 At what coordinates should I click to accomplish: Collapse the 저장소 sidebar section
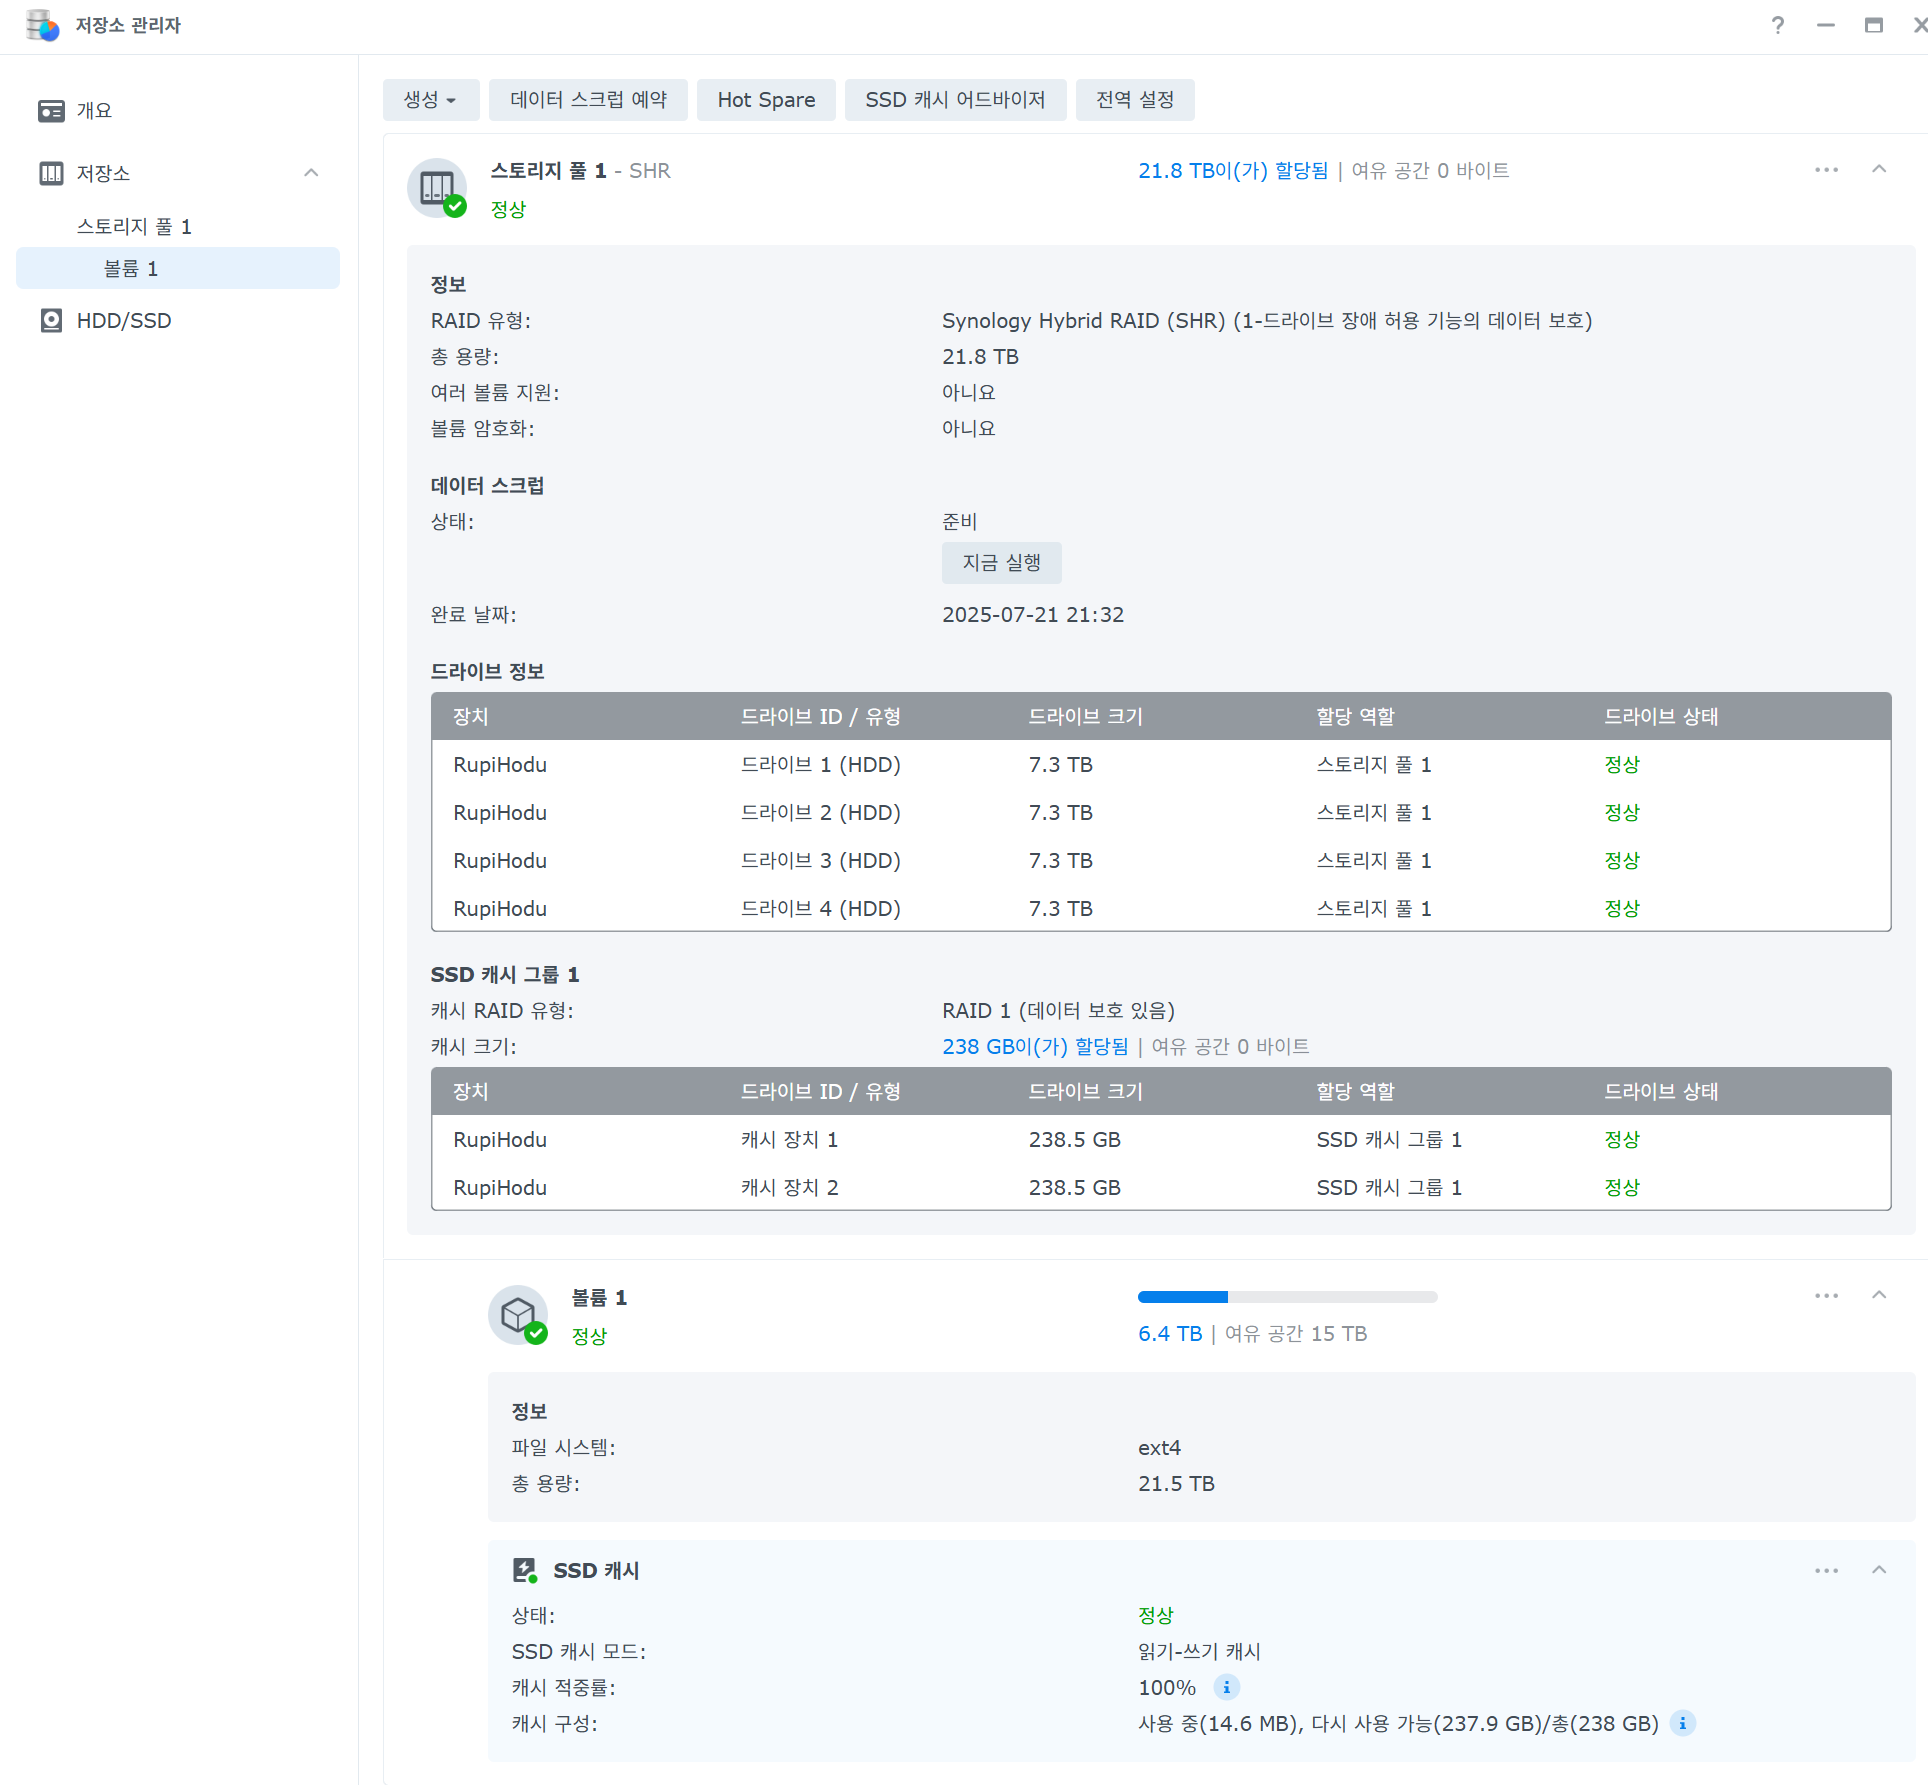tap(311, 173)
